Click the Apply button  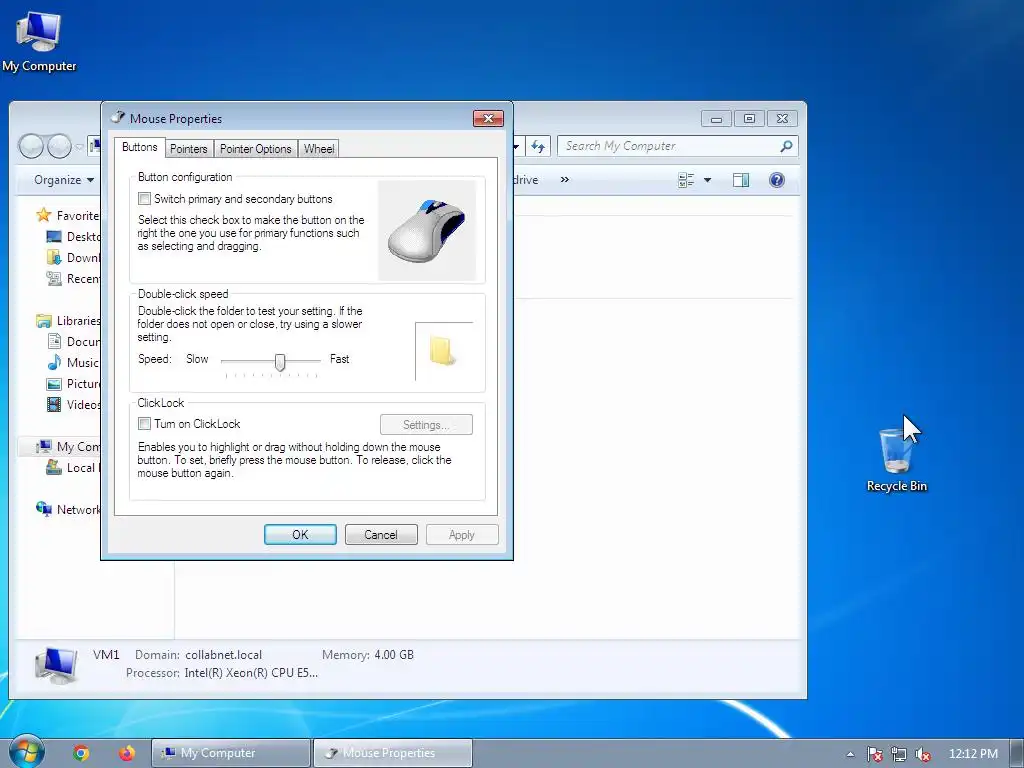tap(462, 535)
